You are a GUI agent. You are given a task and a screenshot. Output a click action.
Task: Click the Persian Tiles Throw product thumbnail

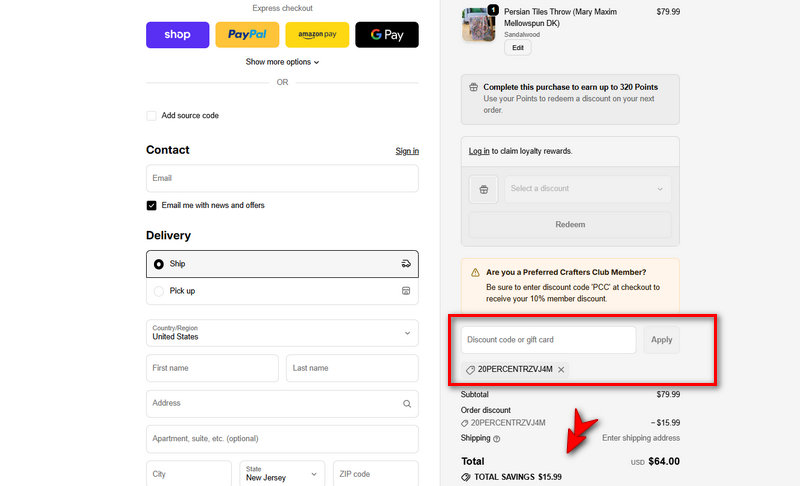[478, 26]
